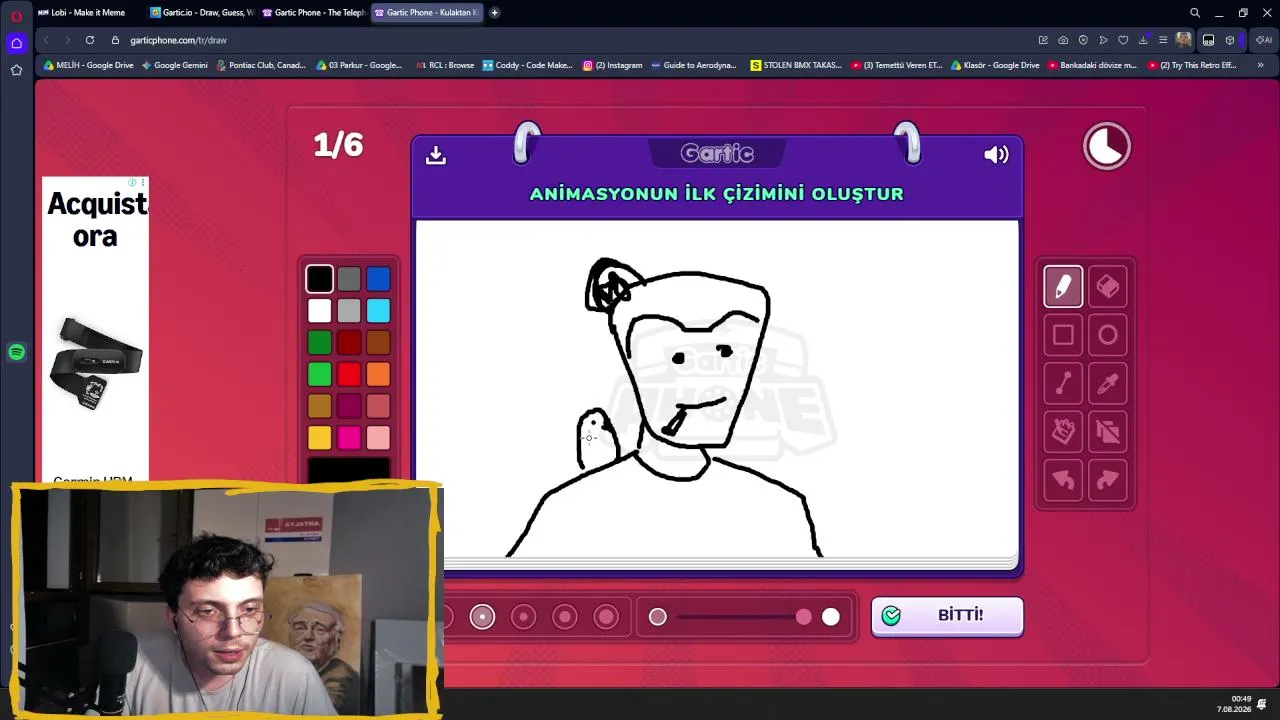
Task: Open the Guide to Aerodyna... bookmark
Action: click(693, 65)
